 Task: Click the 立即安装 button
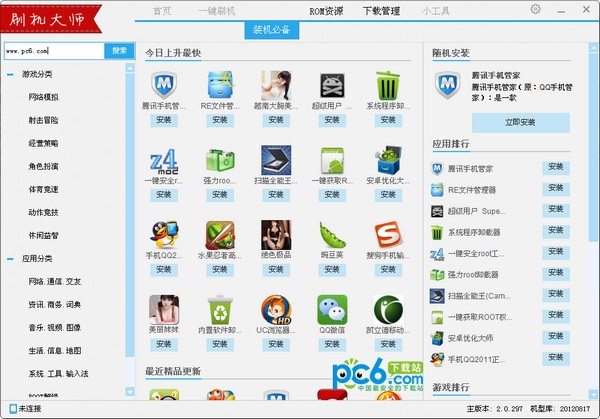(x=520, y=122)
